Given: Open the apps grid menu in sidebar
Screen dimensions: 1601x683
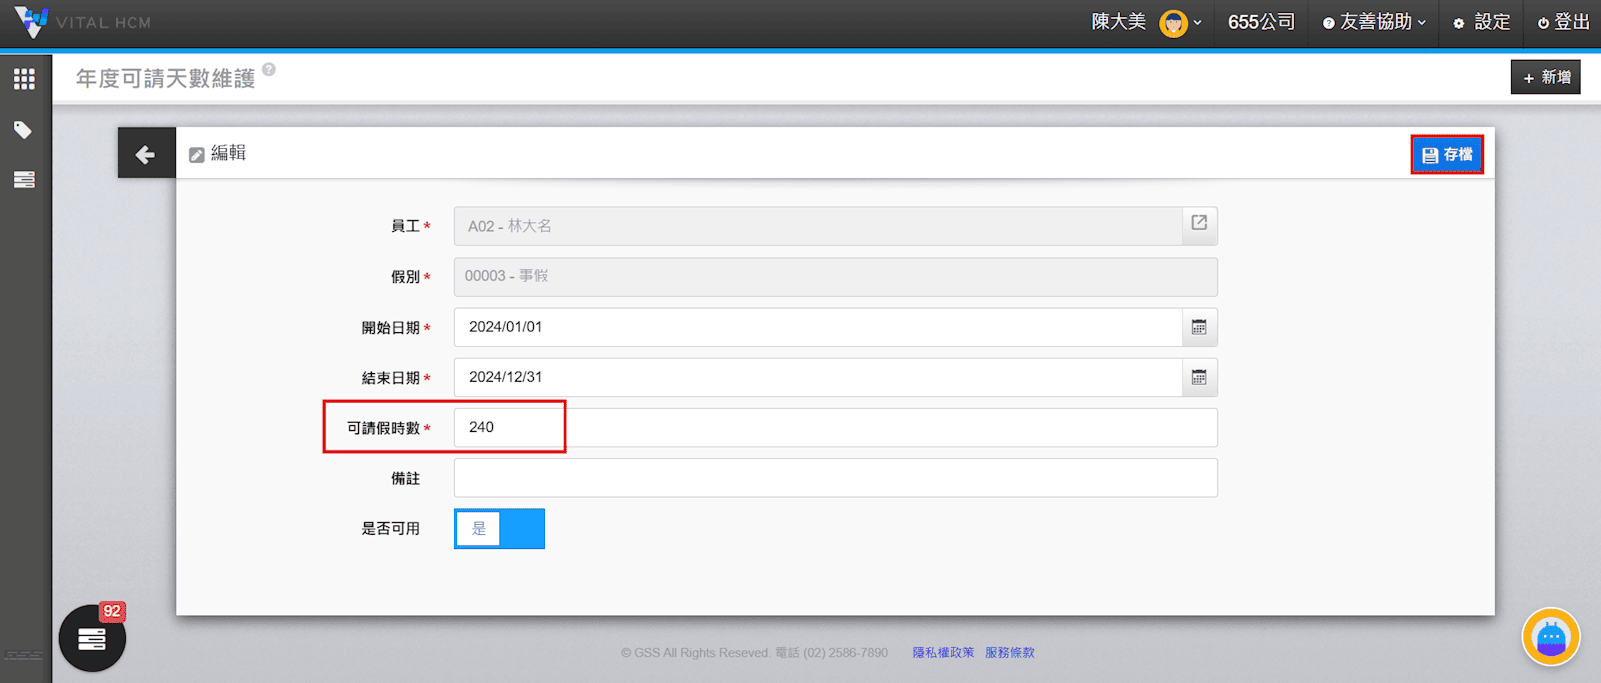Looking at the screenshot, I should coord(24,79).
